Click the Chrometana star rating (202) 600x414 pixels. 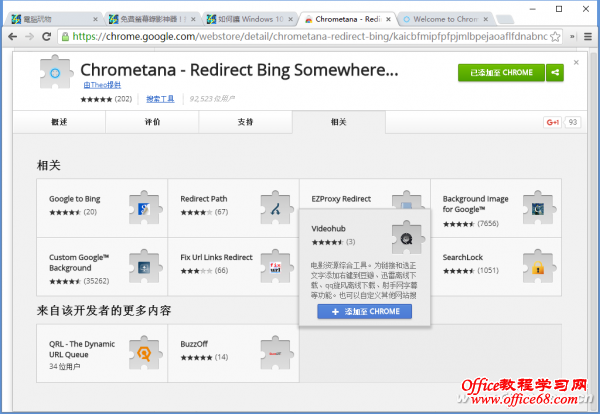coord(106,99)
